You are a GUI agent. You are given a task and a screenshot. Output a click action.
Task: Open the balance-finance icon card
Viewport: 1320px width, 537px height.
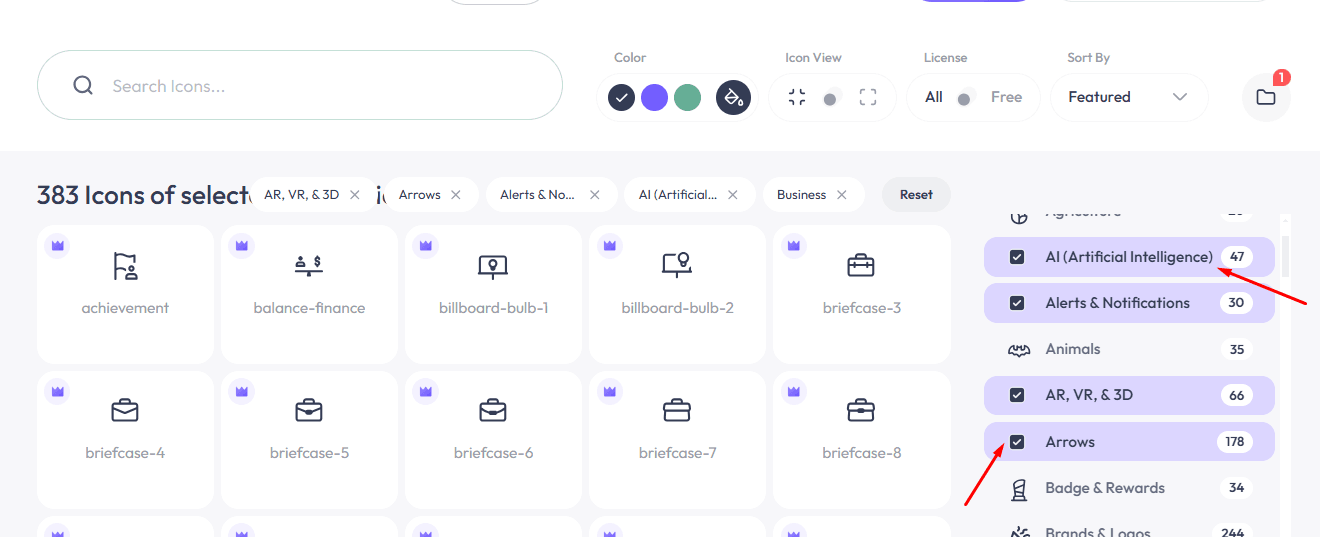point(309,294)
